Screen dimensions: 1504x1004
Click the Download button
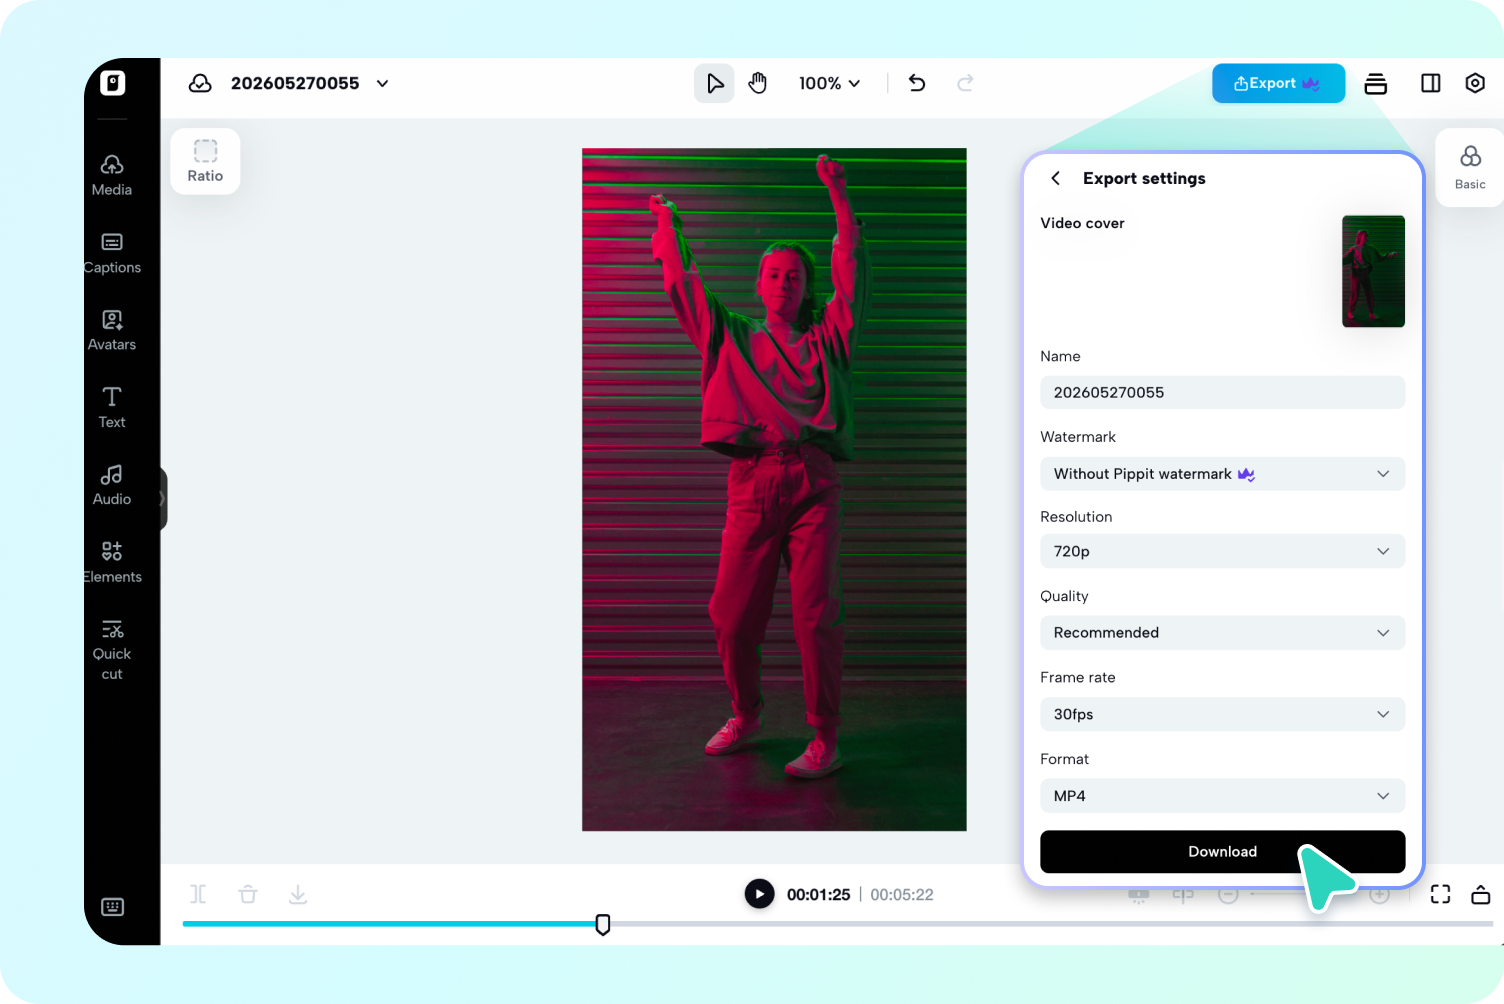pyautogui.click(x=1222, y=852)
